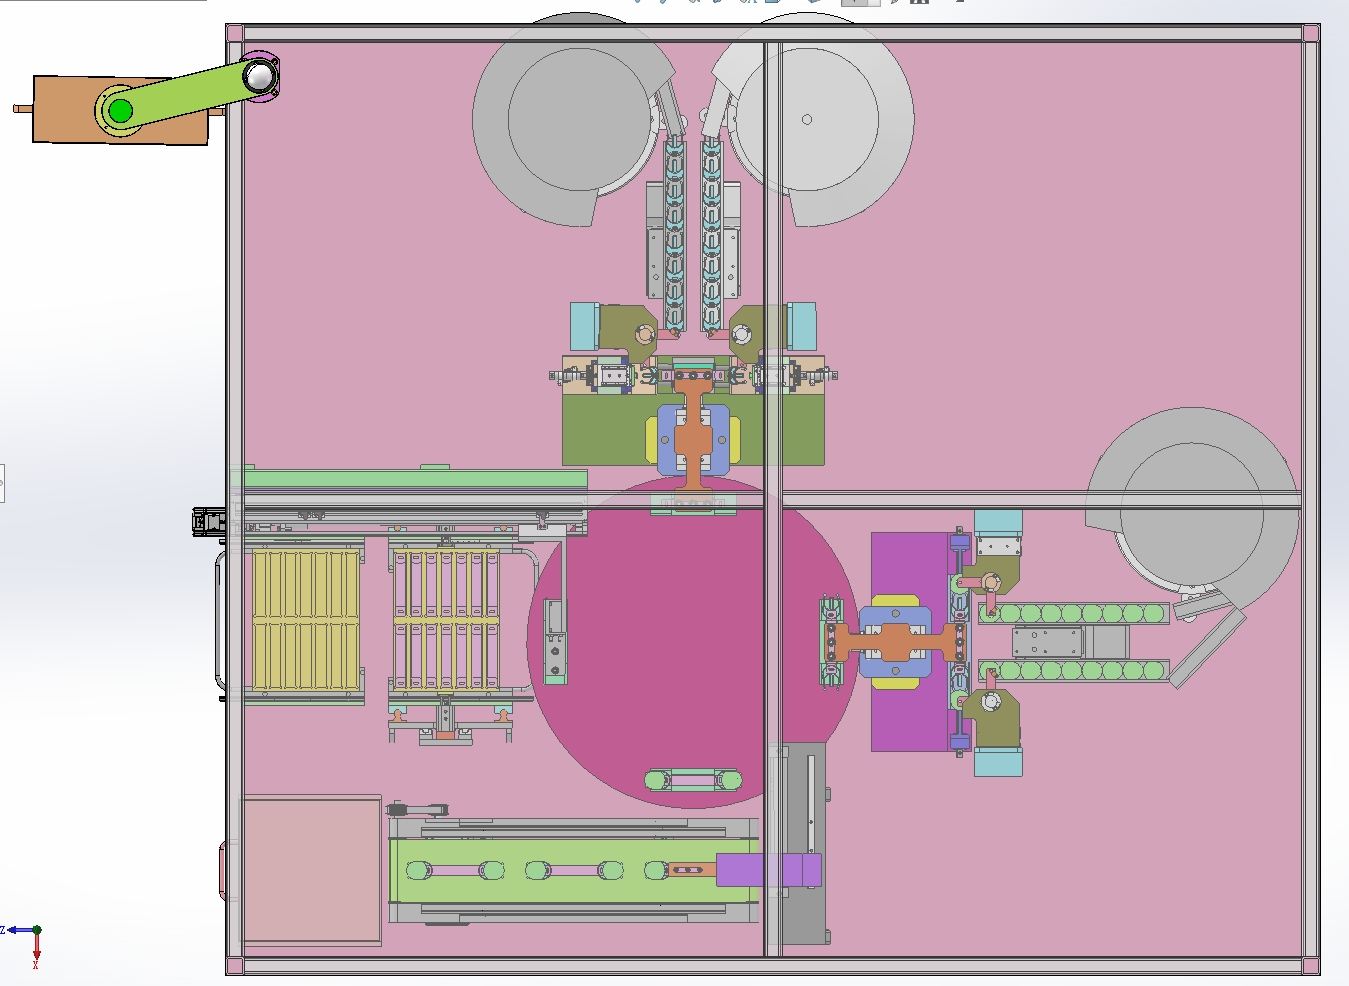Select the small gray fixture on the dial's left
The image size is (1349, 986).
coord(555,642)
